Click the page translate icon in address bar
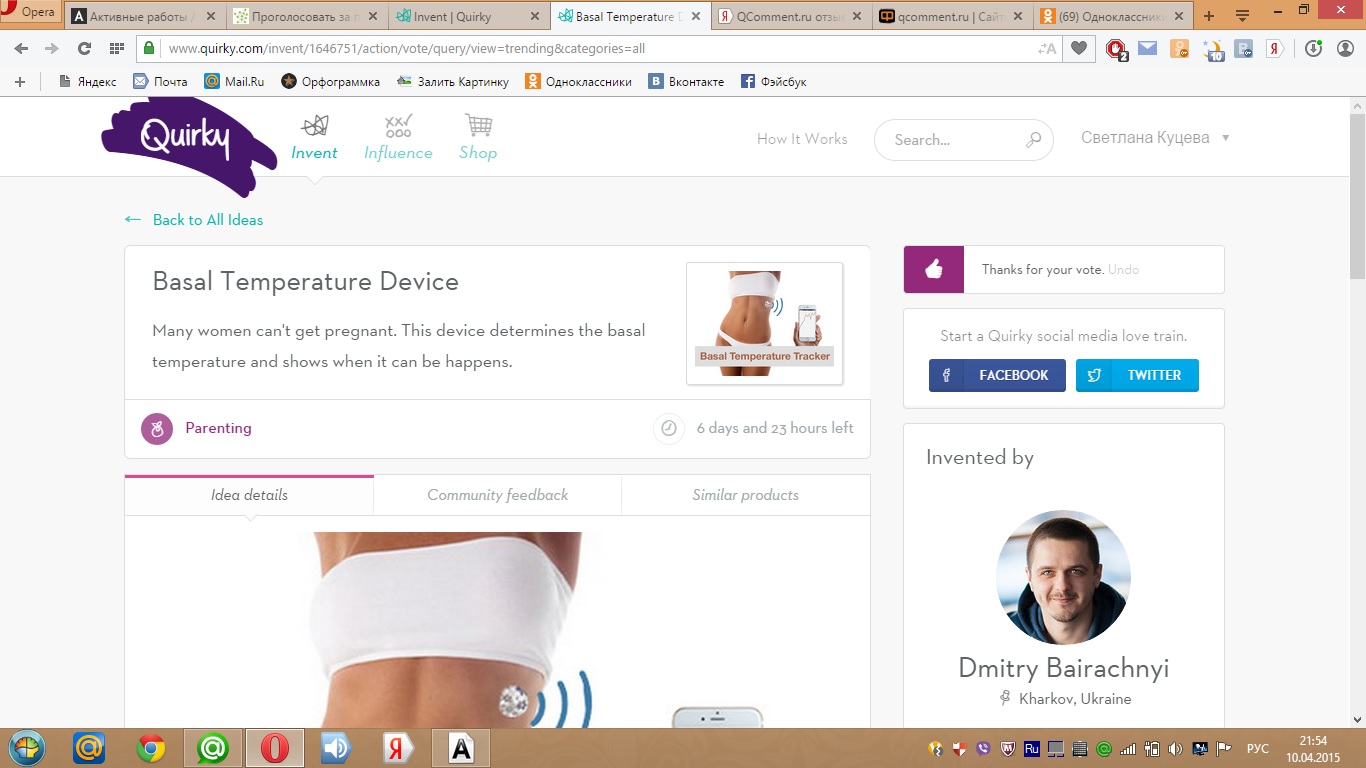The width and height of the screenshot is (1366, 768). pos(1047,48)
